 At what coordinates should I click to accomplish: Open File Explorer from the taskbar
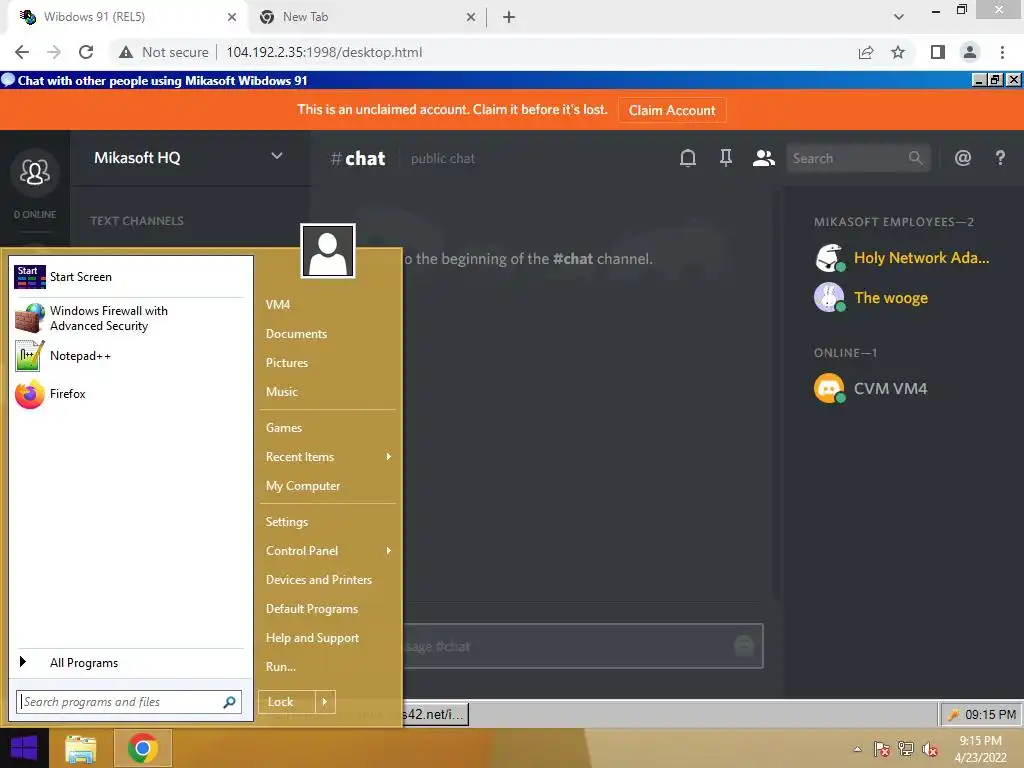(81, 748)
